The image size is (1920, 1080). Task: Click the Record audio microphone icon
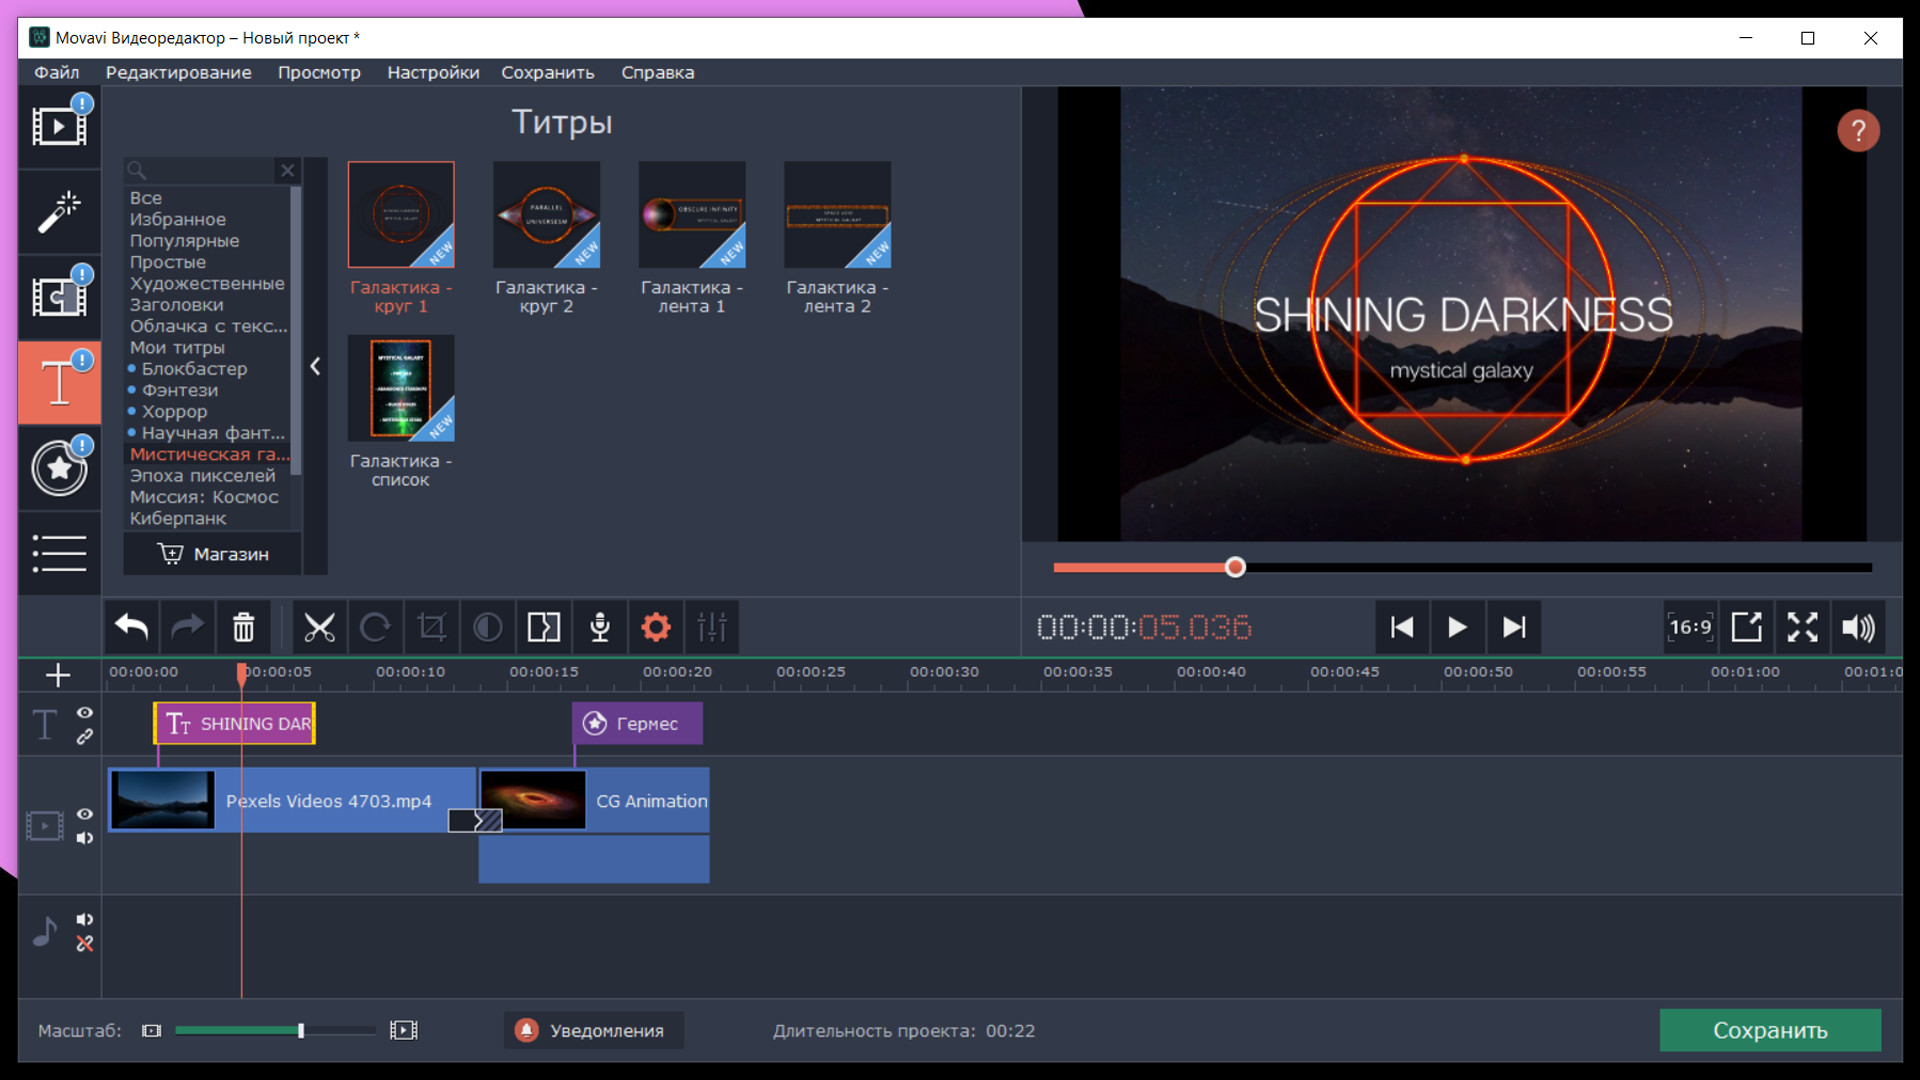(x=600, y=627)
